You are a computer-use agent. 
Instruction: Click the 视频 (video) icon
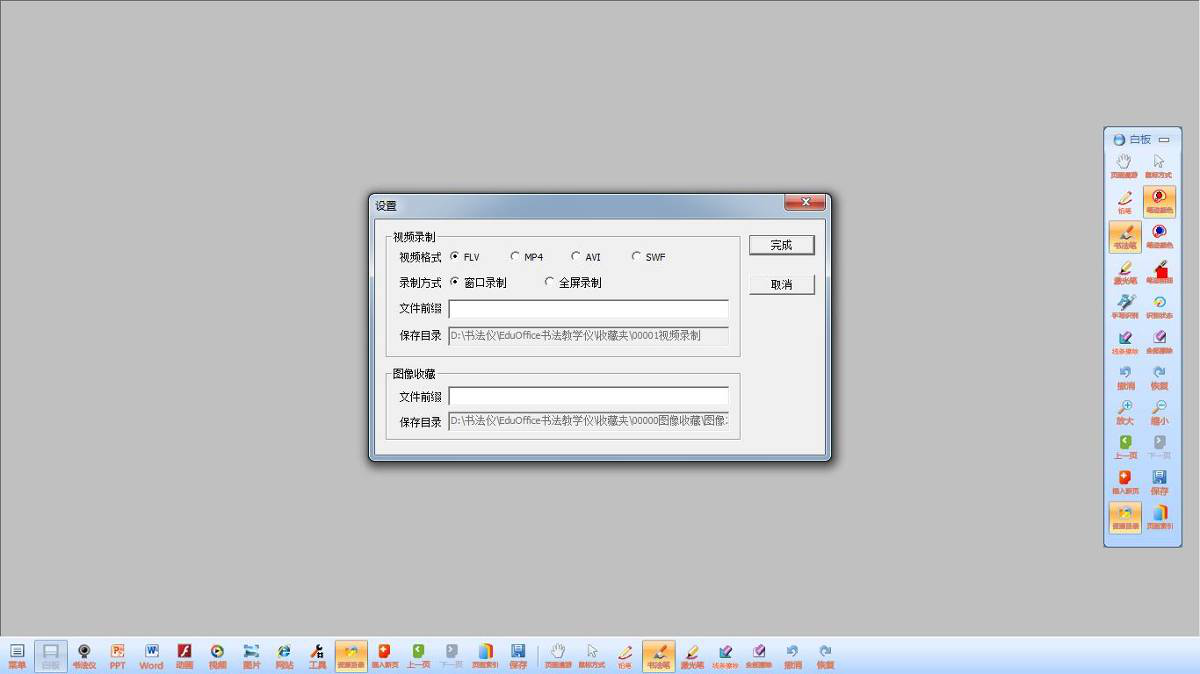point(217,655)
